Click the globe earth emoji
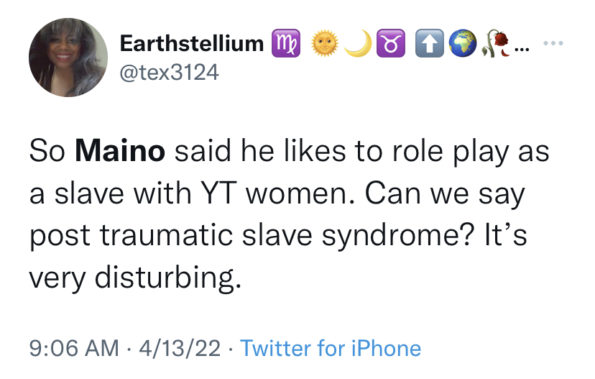The image size is (595, 379). click(x=463, y=43)
